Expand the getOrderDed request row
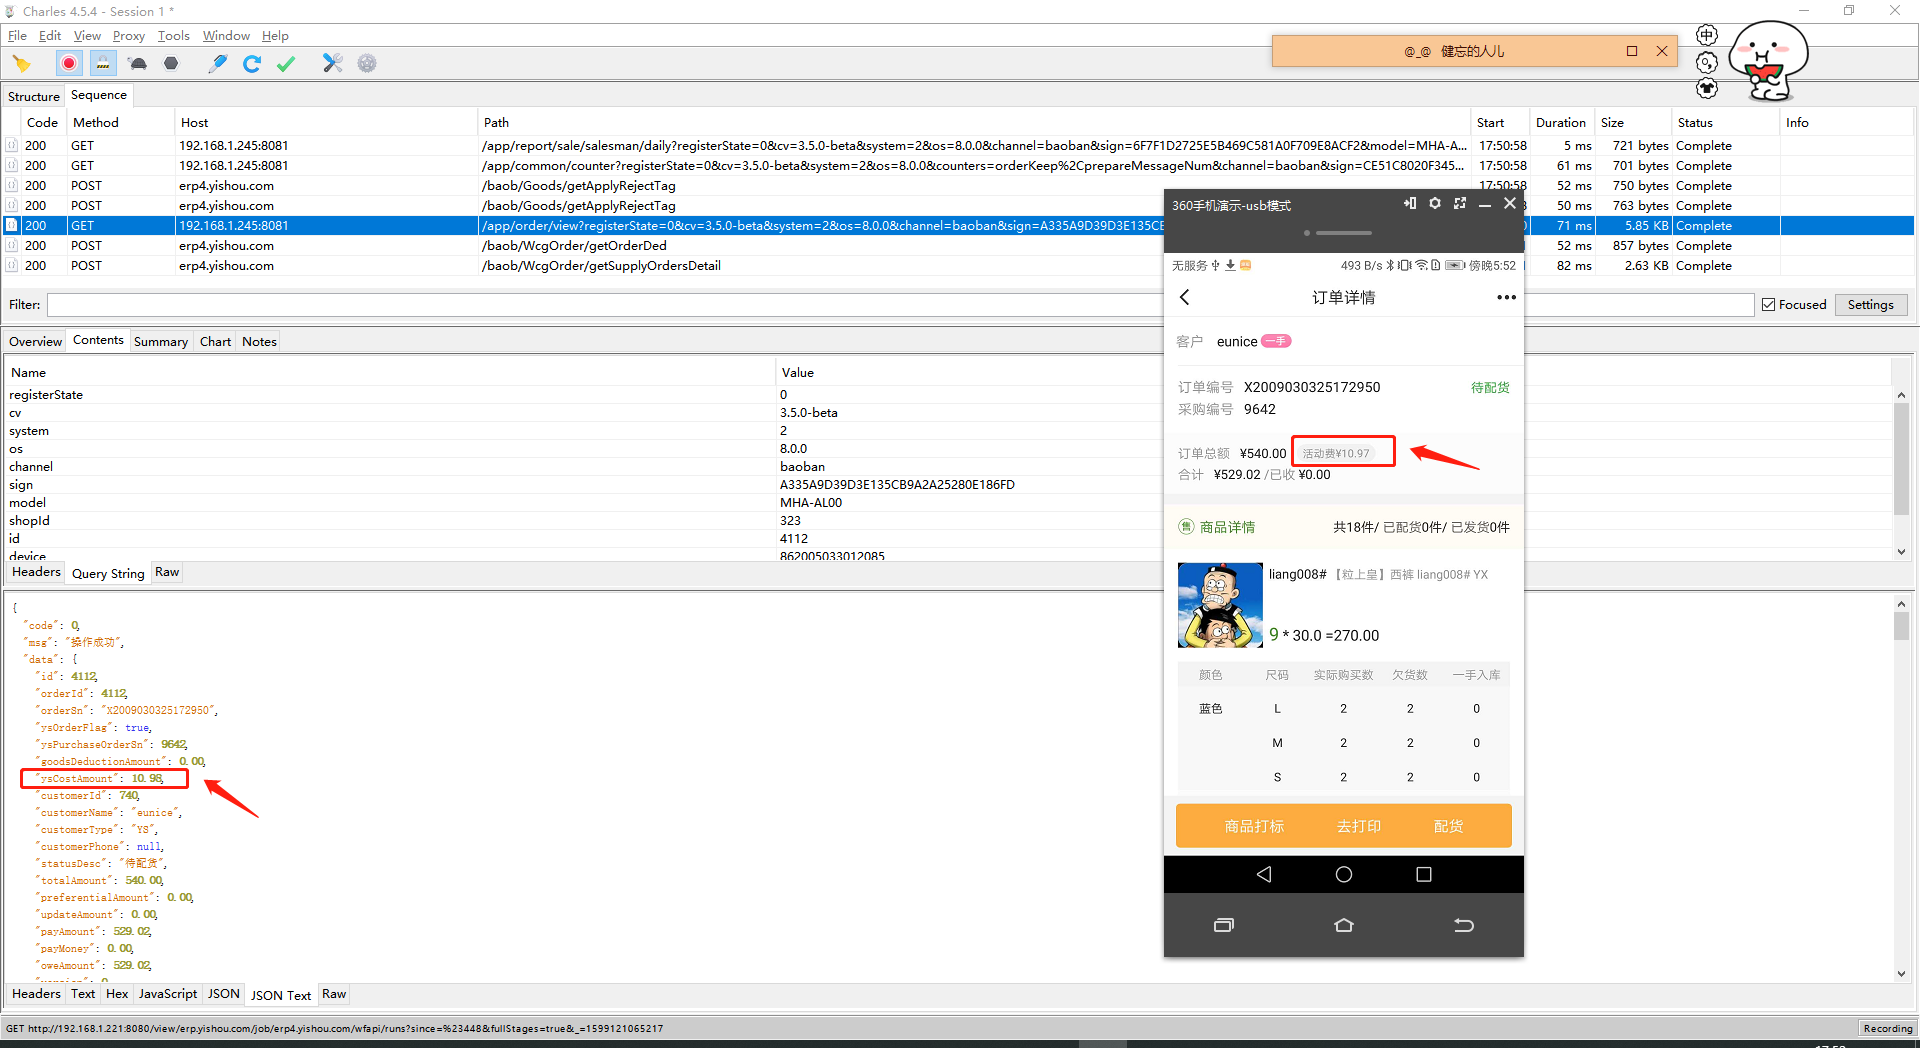1920x1048 pixels. [12, 246]
